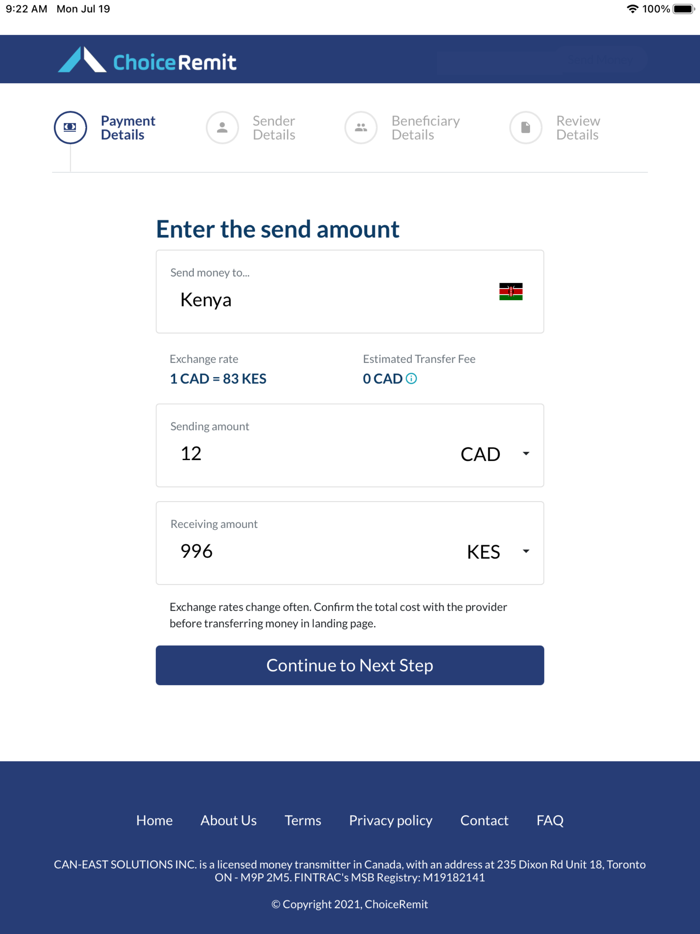The image size is (700, 934).
Task: Go to the Review Details step
Action: point(578,128)
